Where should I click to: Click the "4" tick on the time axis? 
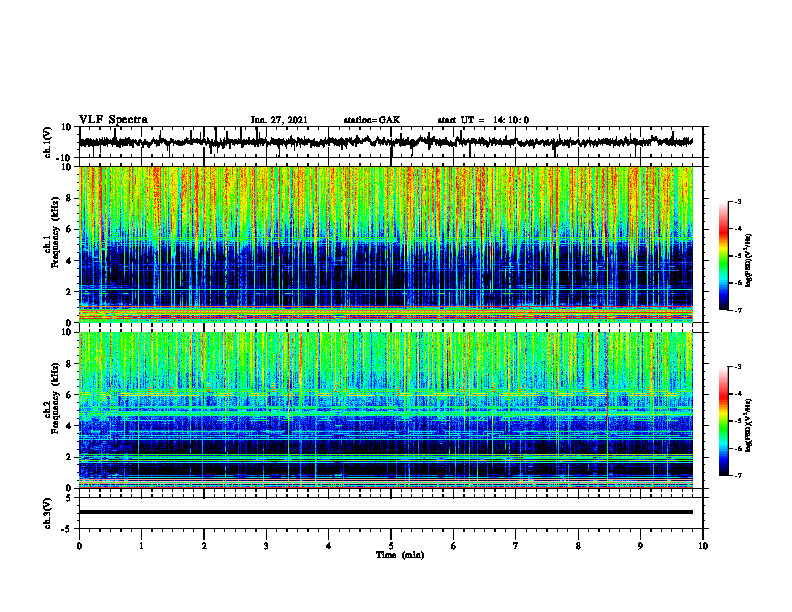[x=329, y=546]
